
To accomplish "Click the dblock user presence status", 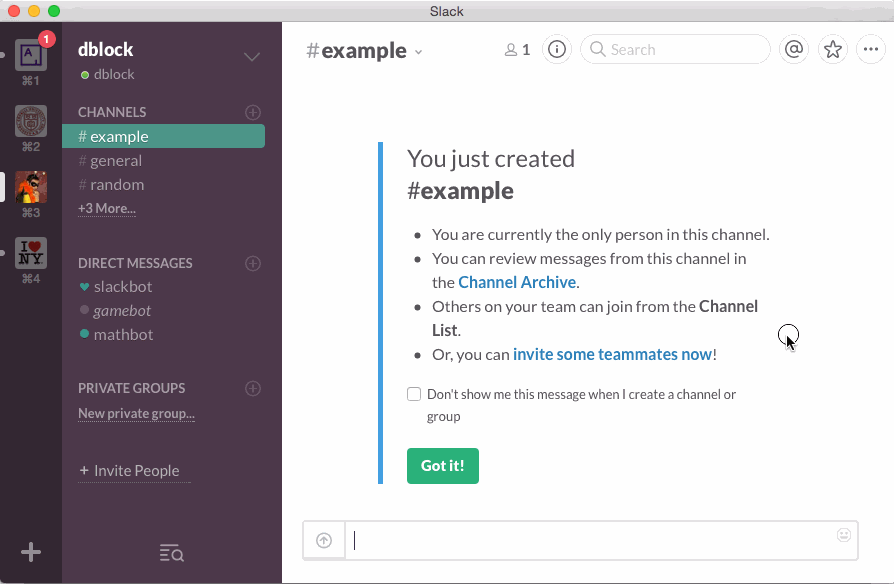I will [108, 75].
